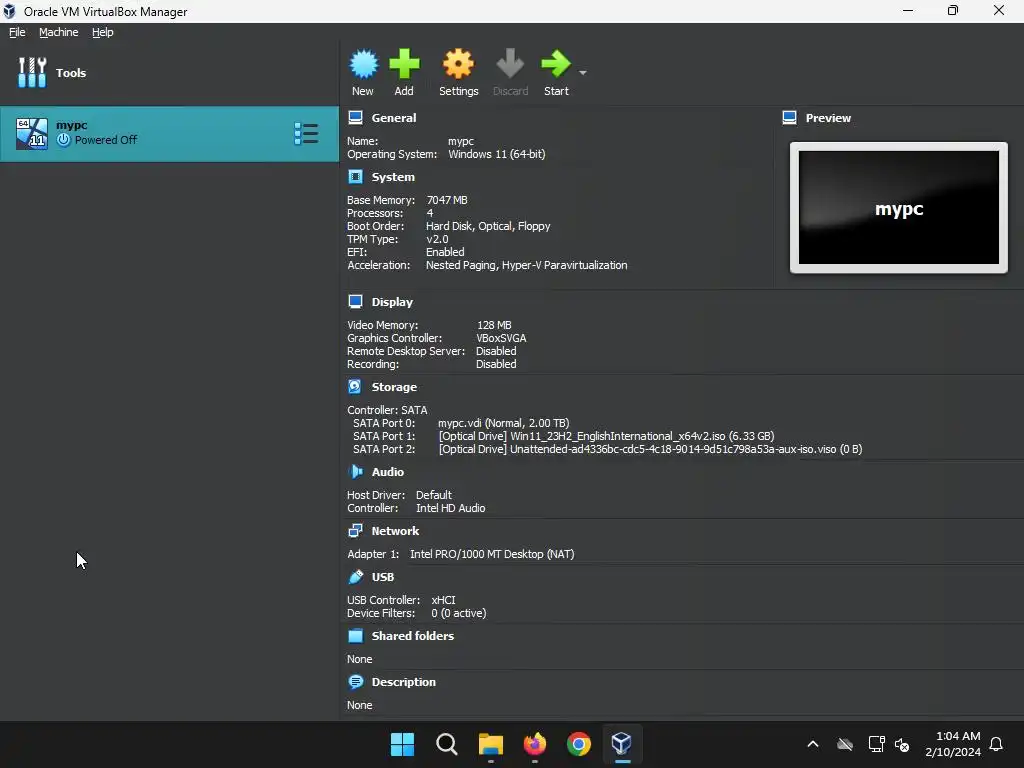This screenshot has width=1024, height=768.
Task: Click the Network section icon
Action: point(355,531)
